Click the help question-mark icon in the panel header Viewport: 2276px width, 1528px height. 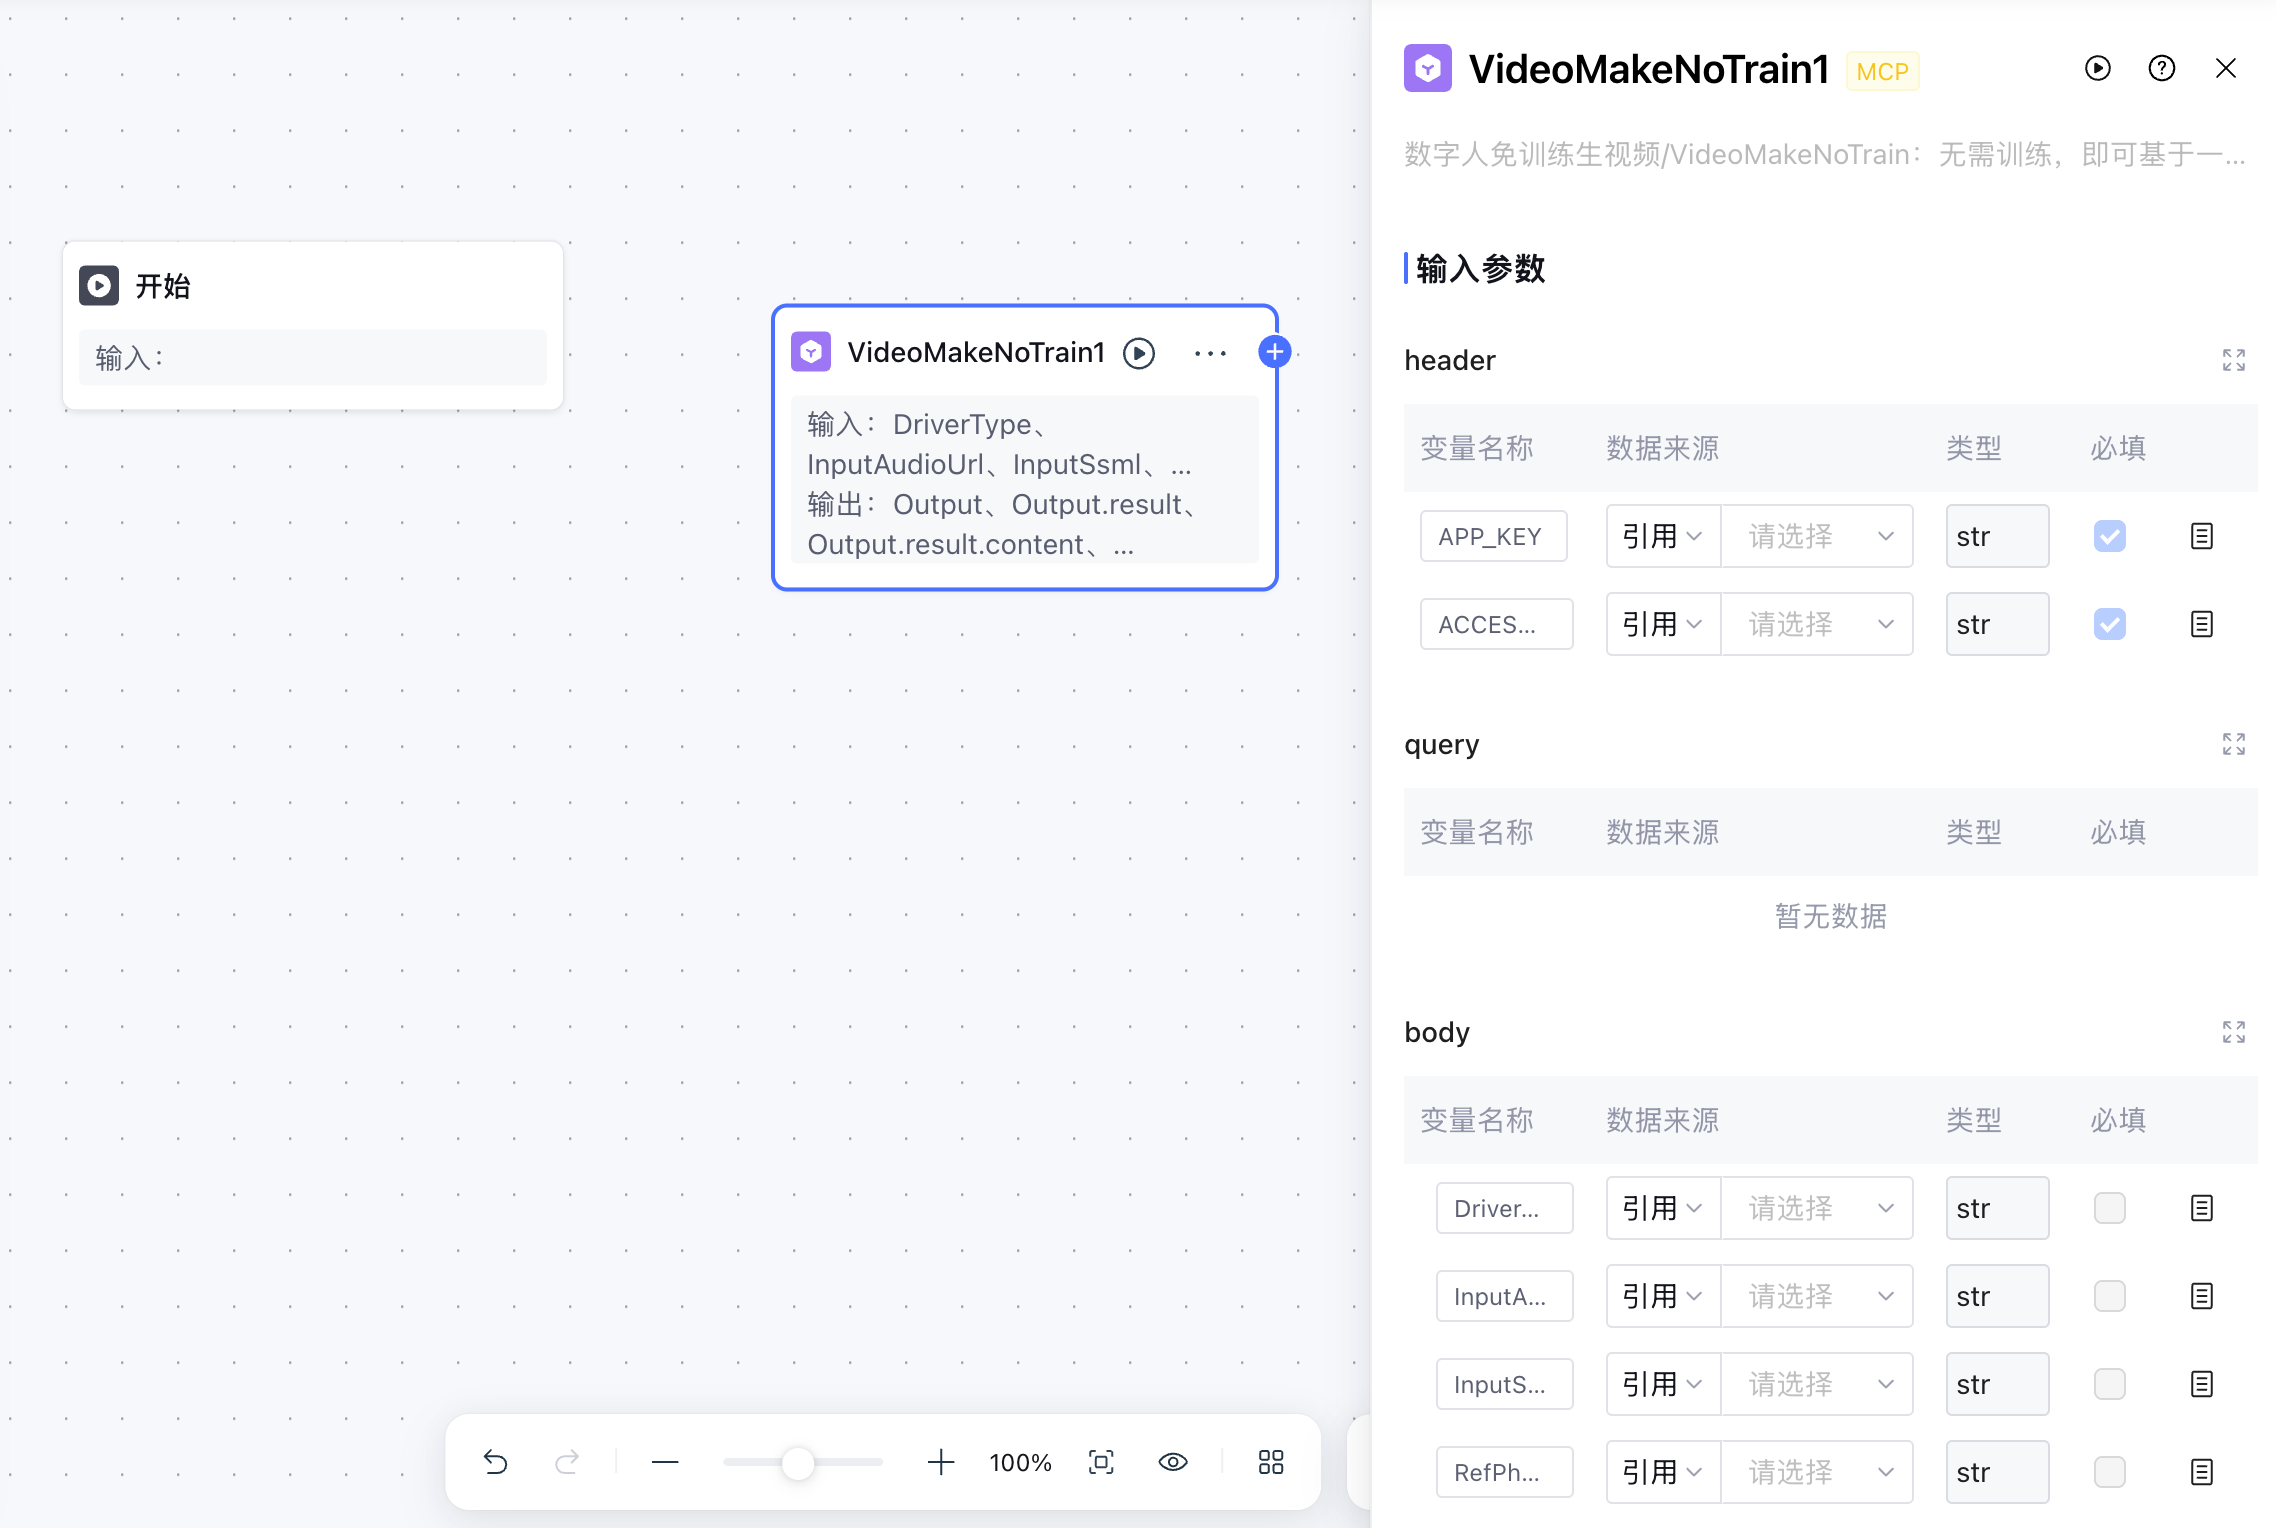click(2161, 68)
